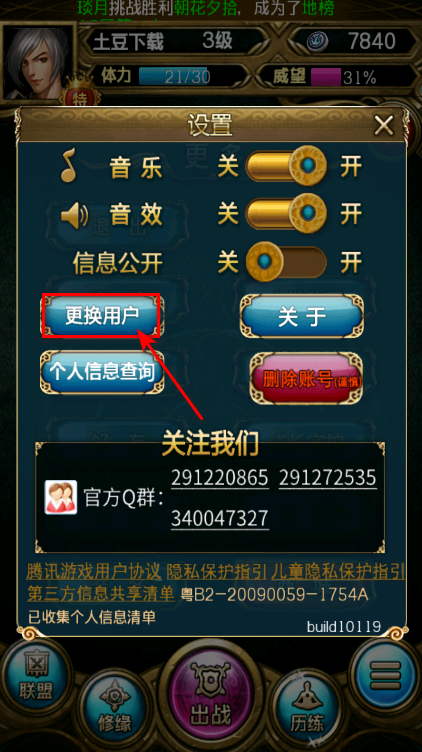
Task: Click the red 删除账号 button
Action: click(306, 379)
